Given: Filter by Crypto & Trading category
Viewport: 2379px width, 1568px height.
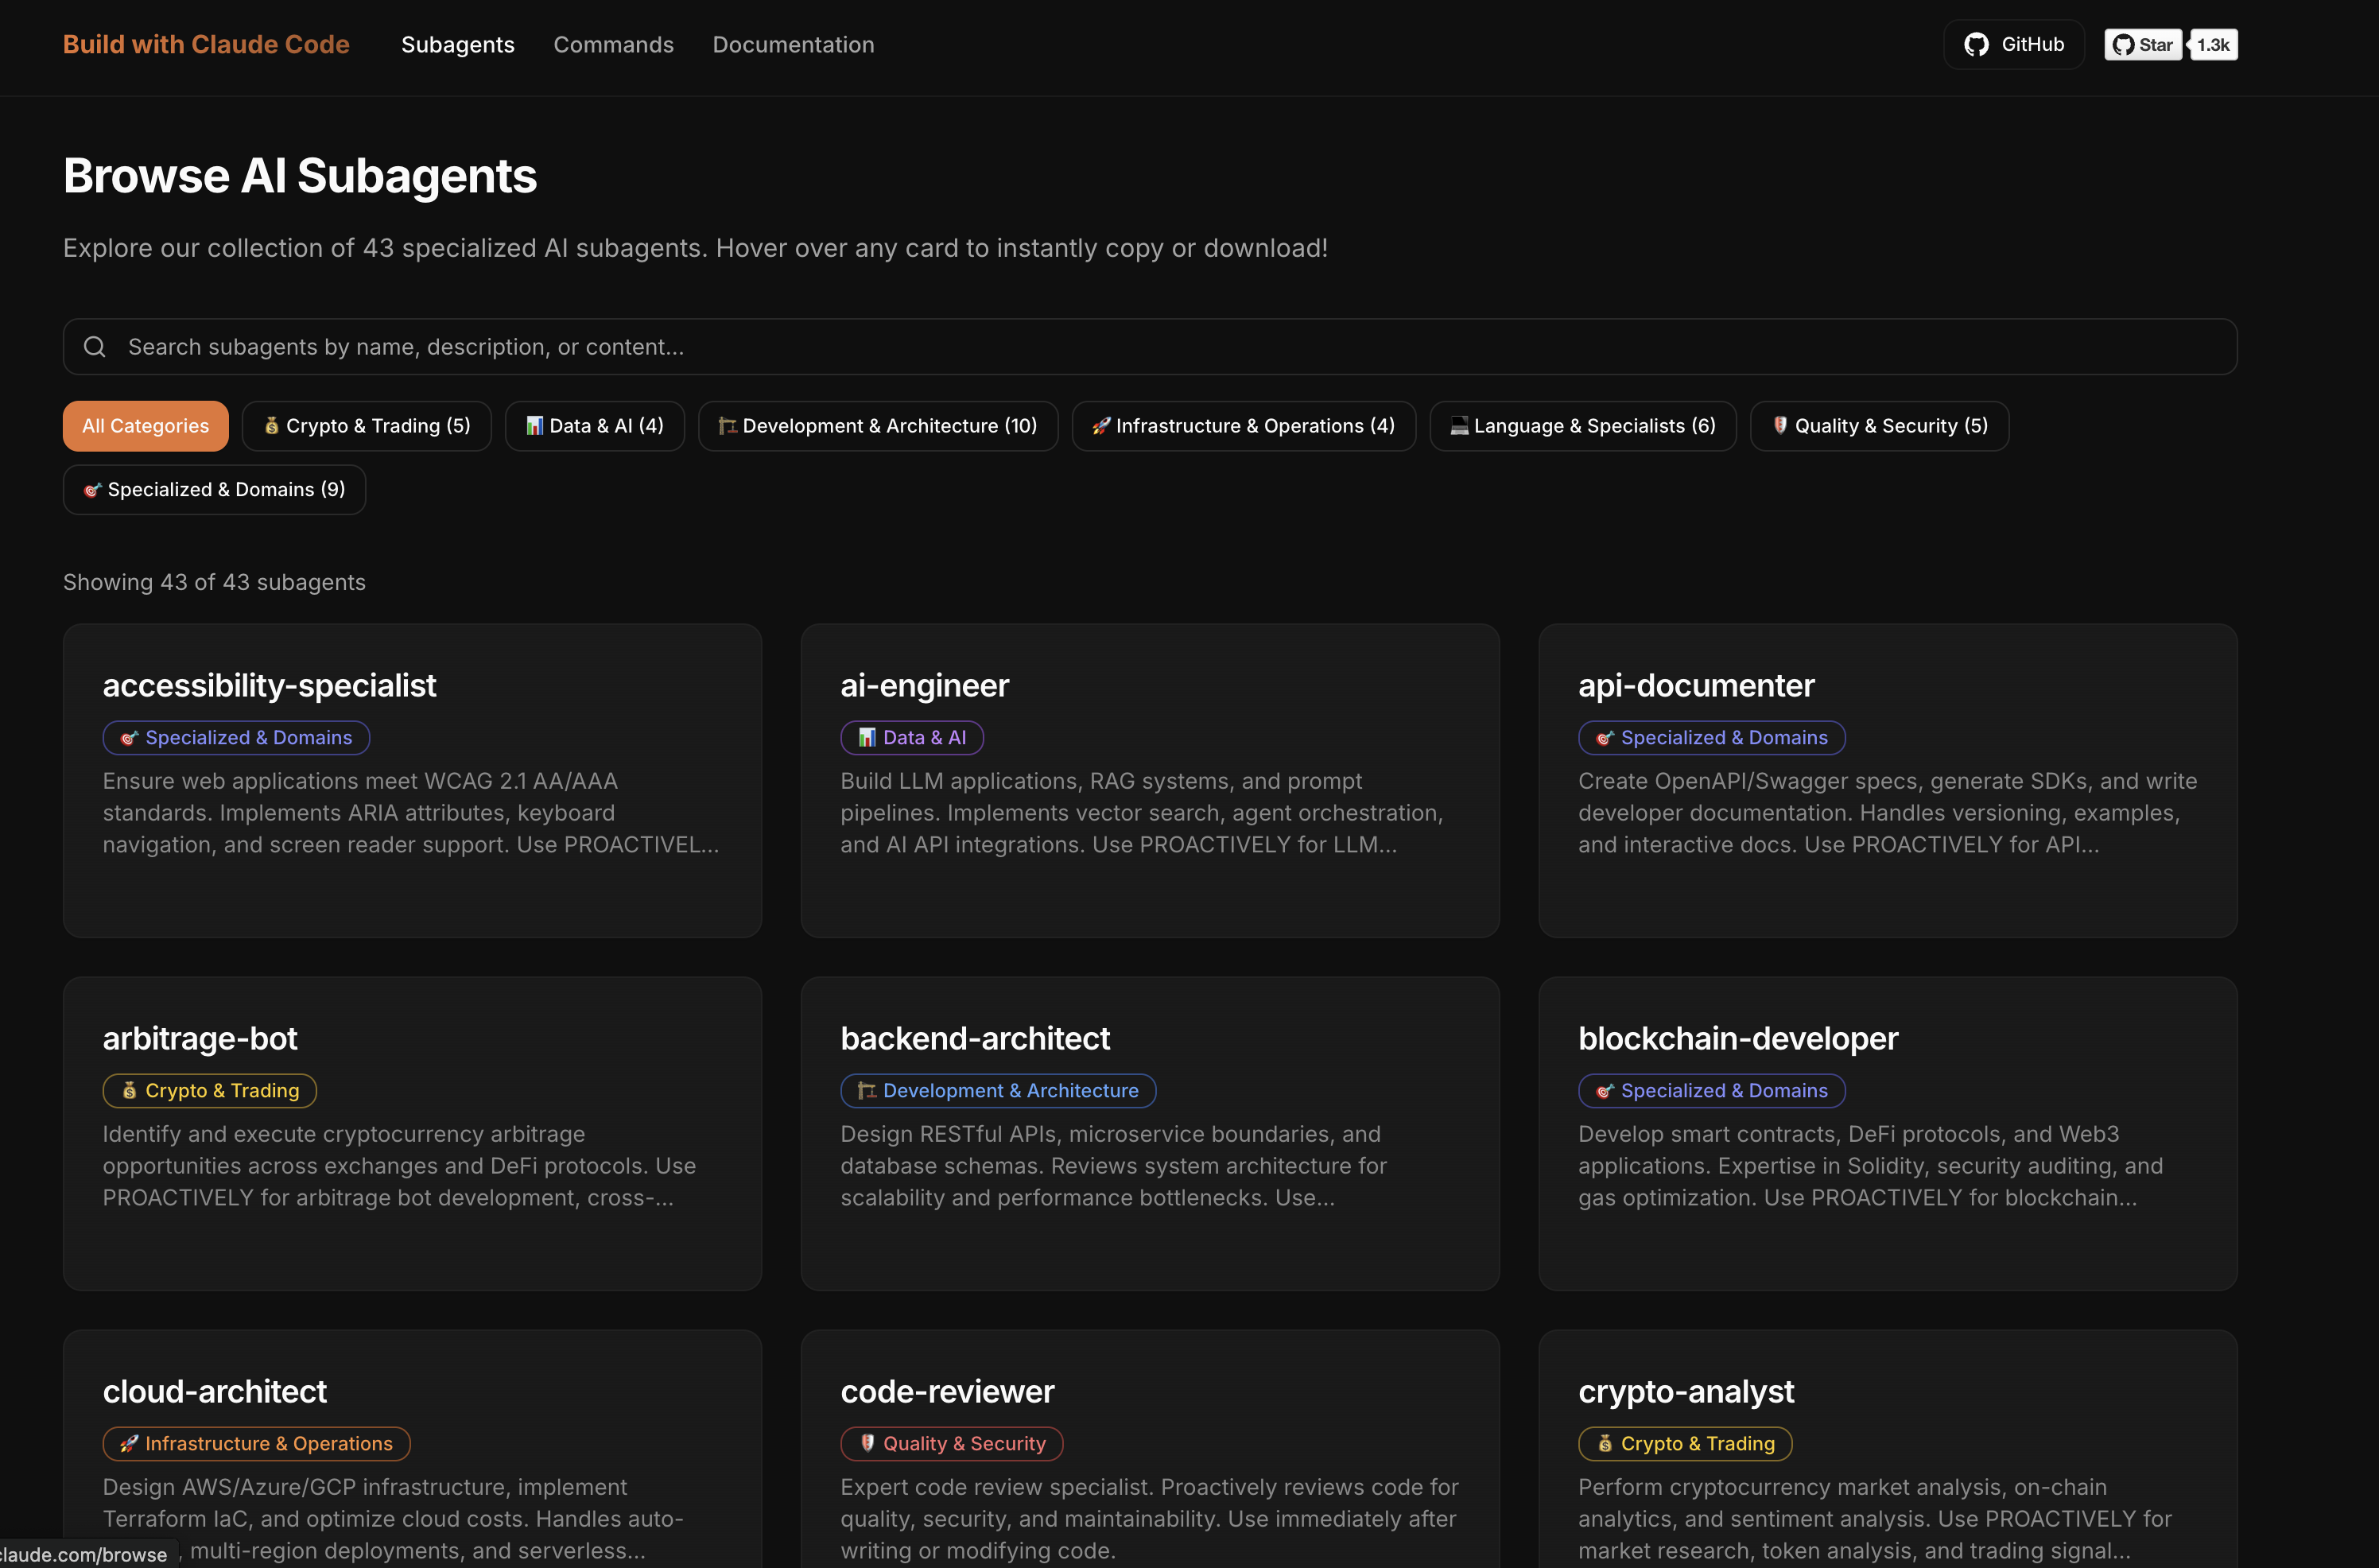Looking at the screenshot, I should [366, 426].
